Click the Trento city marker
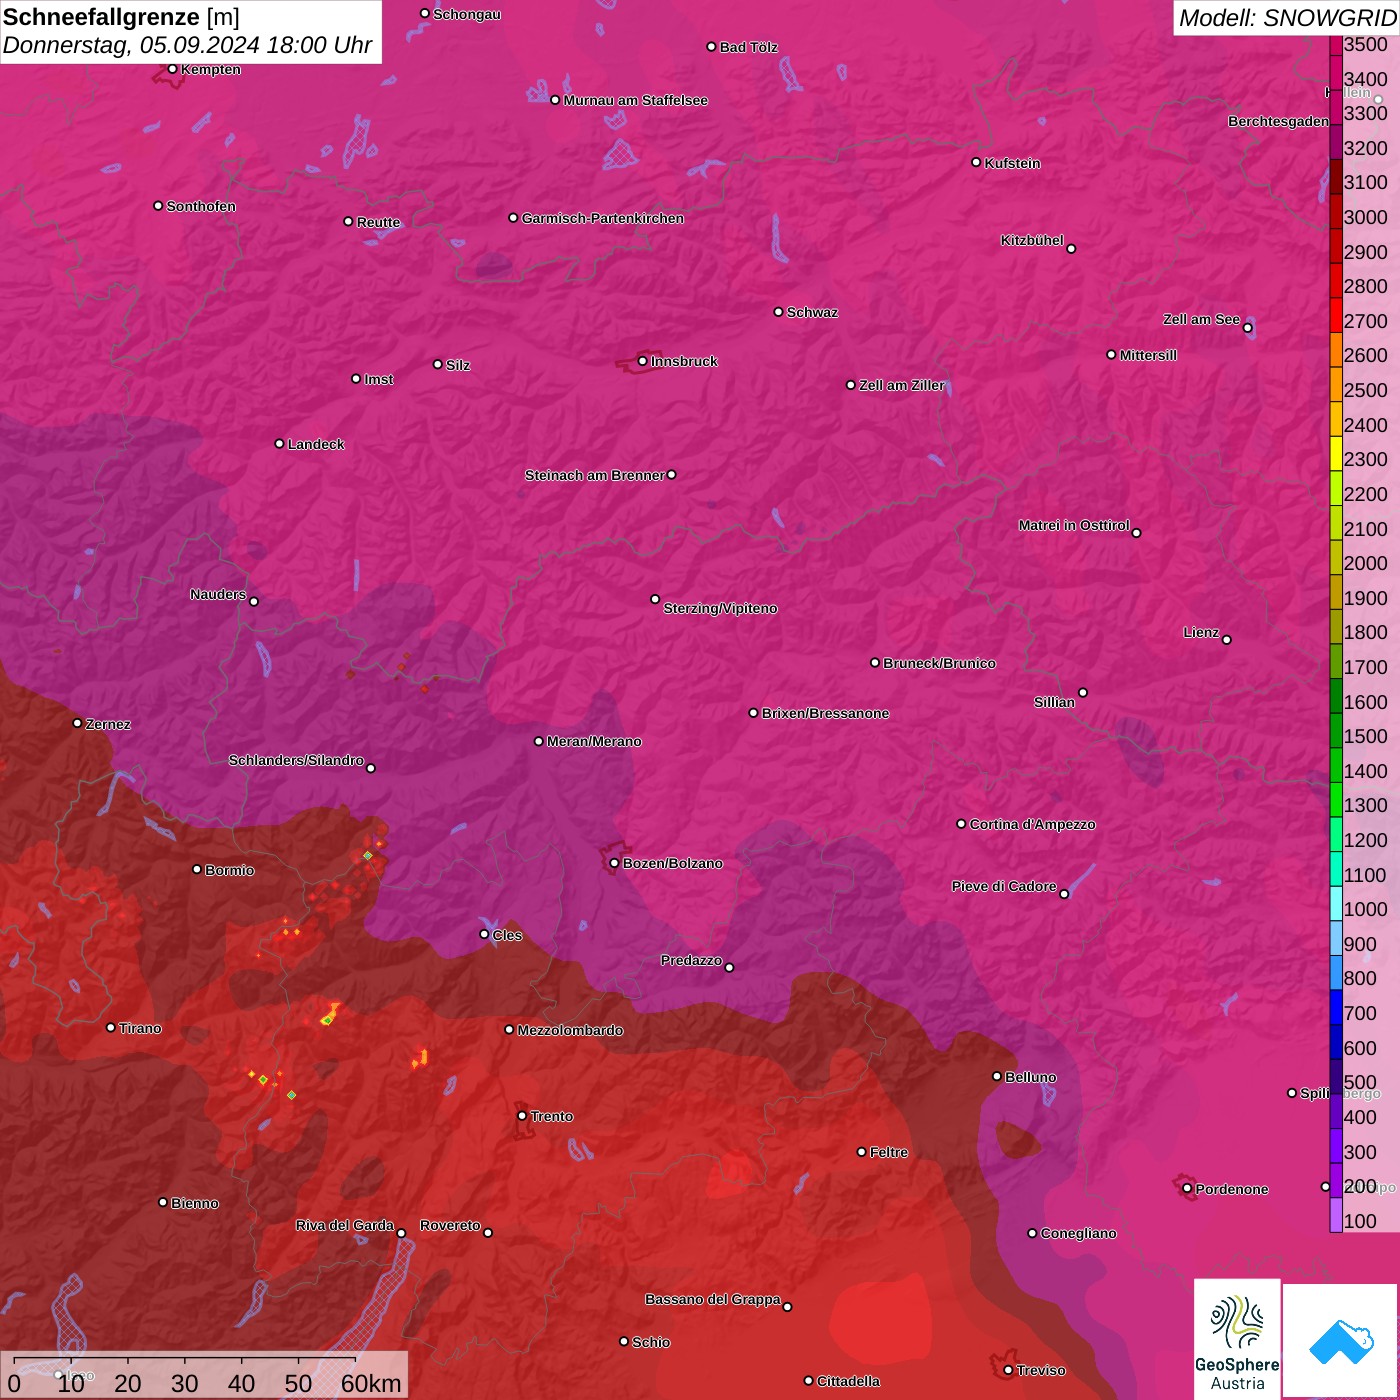The width and height of the screenshot is (1400, 1400). click(522, 1116)
